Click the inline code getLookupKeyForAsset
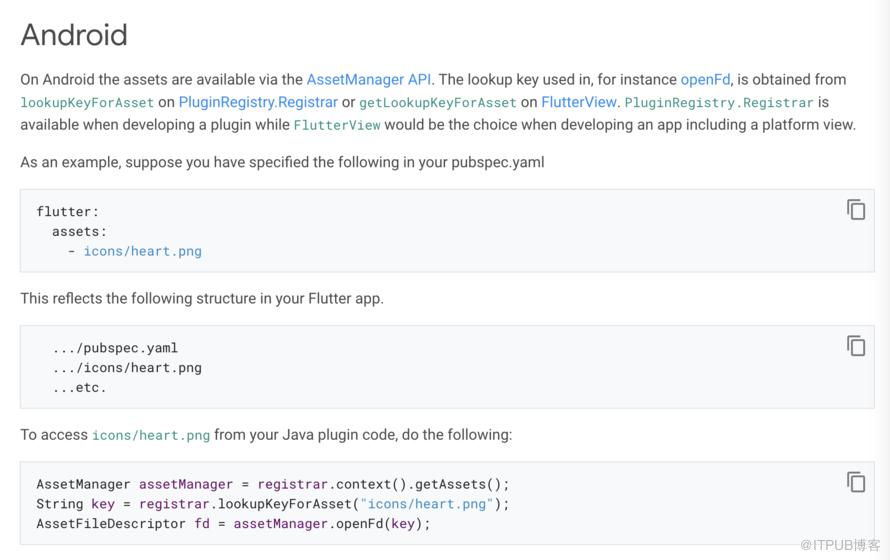The image size is (890, 560). click(438, 103)
